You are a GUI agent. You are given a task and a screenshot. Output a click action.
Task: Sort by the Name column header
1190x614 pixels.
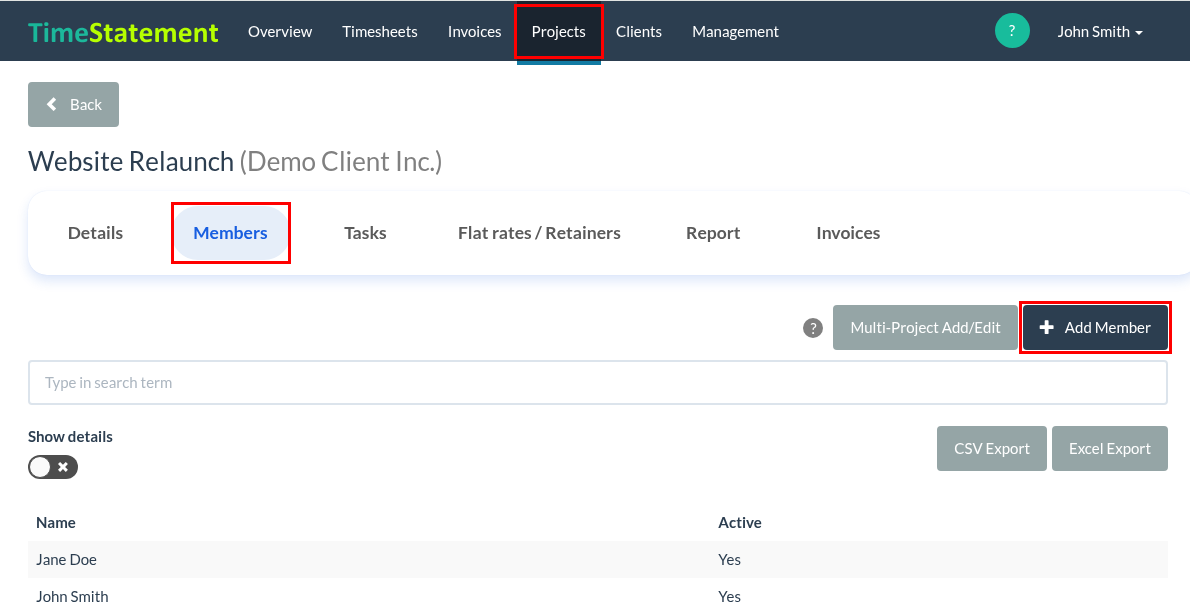point(56,523)
